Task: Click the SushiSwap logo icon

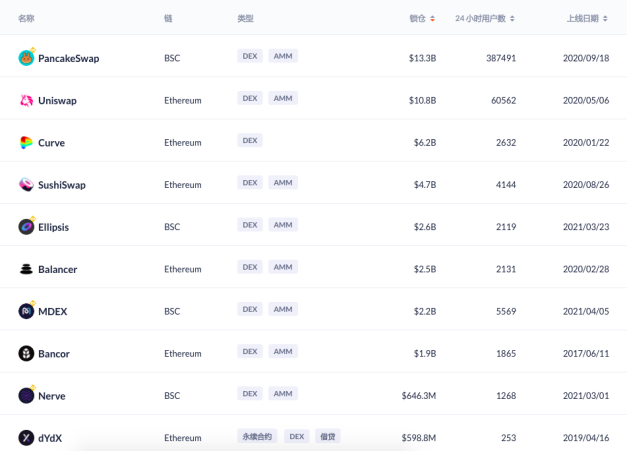Action: pos(26,184)
